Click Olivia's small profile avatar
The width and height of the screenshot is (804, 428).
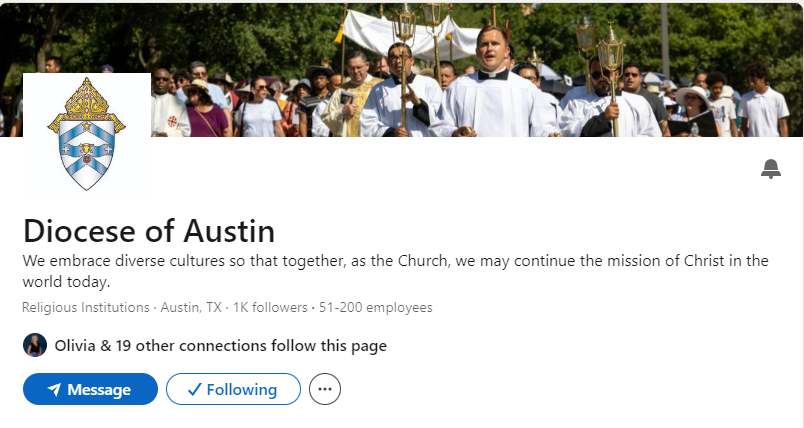point(35,346)
